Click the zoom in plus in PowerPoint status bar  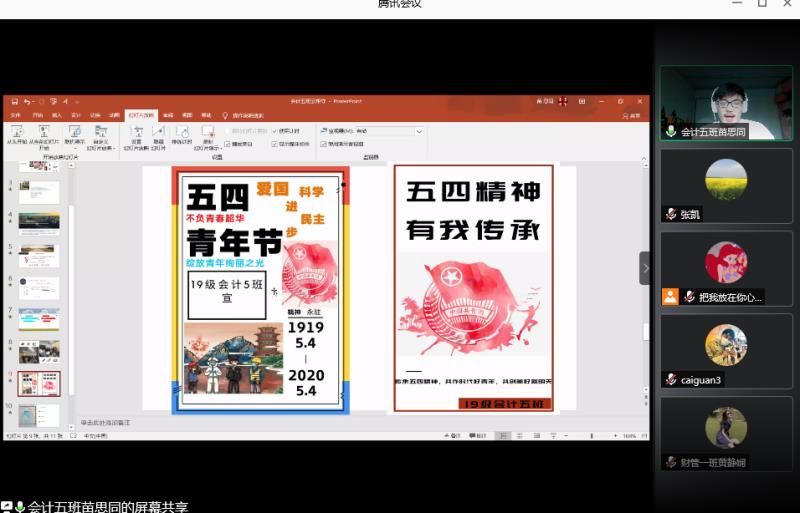tap(616, 436)
